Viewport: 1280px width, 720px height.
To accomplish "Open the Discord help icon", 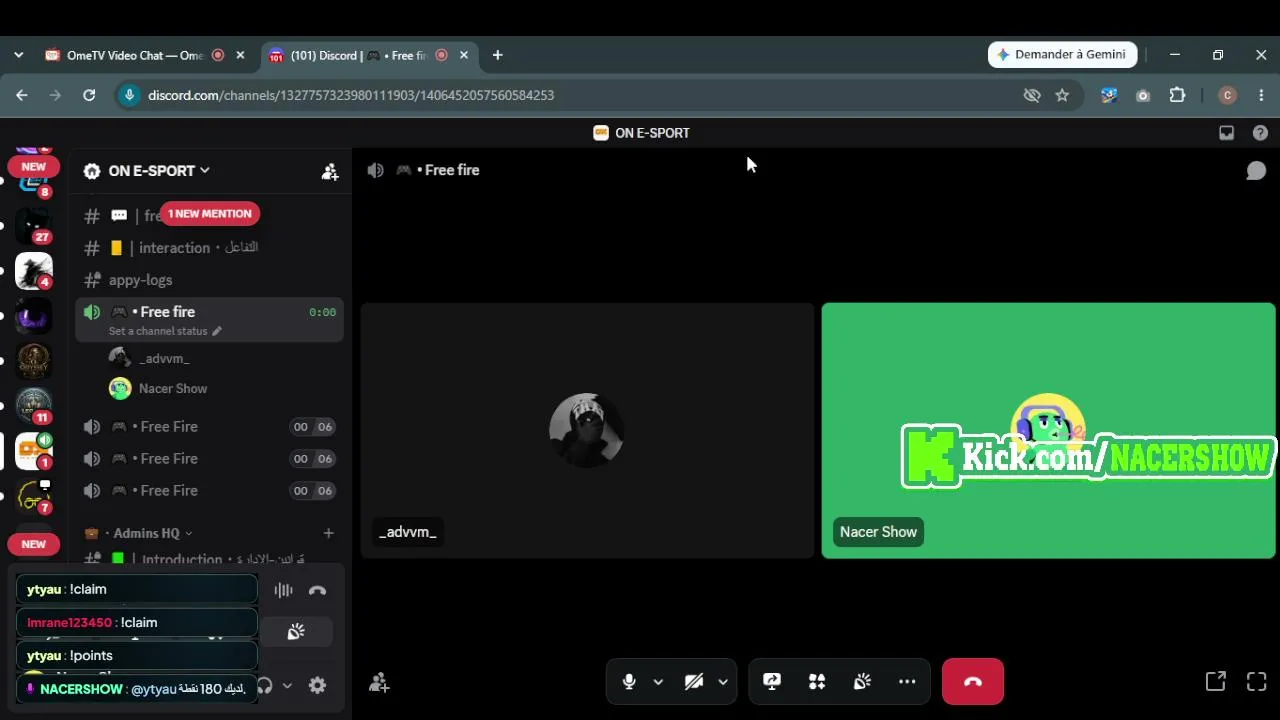I will (1260, 133).
